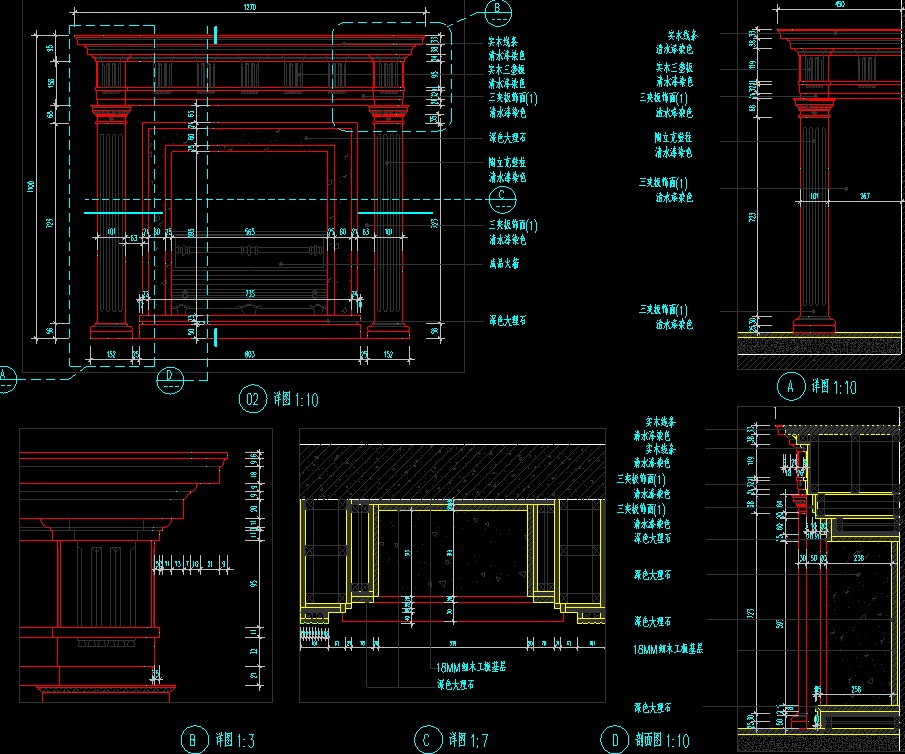Select the '成品火箱' annotation in the elevation

[x=504, y=263]
